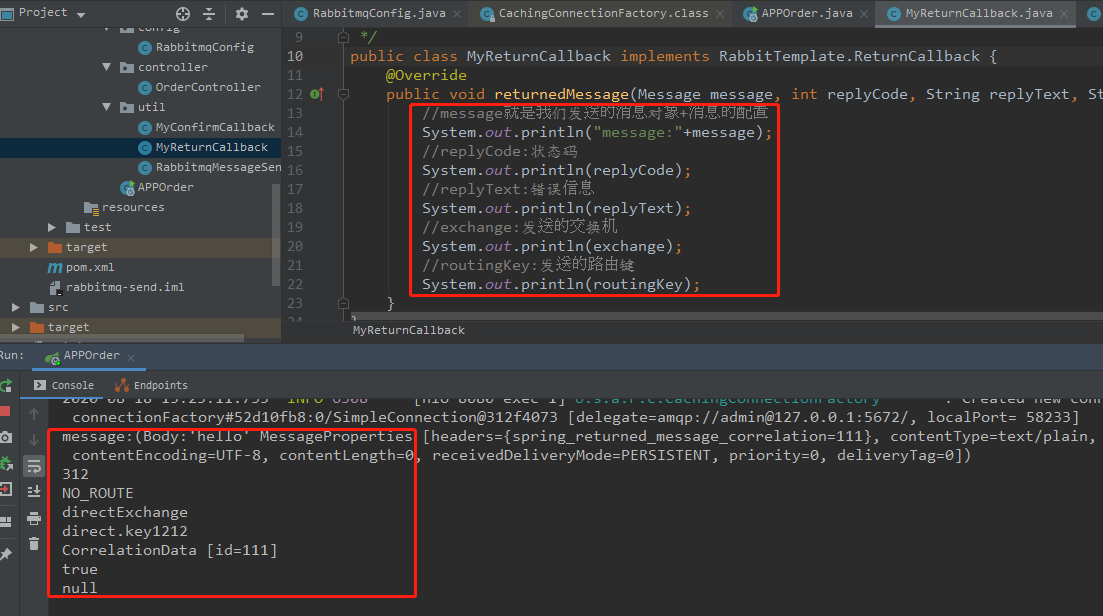Hide the Project panel with minimize icon

pos(266,14)
